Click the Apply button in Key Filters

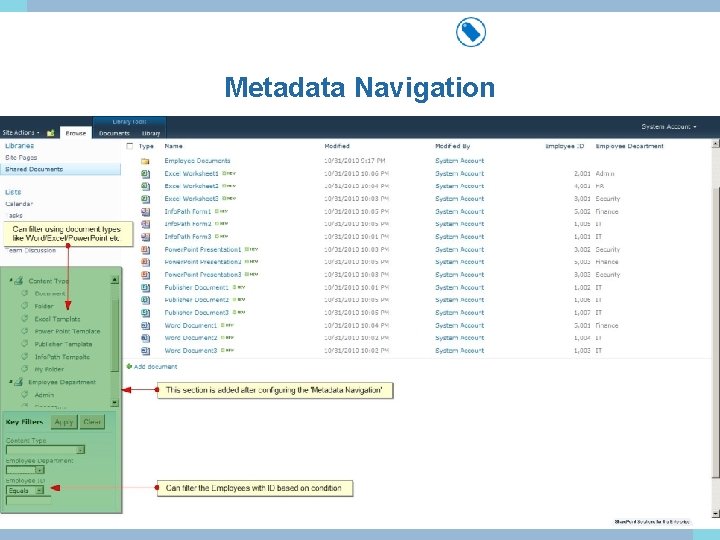[x=64, y=422]
